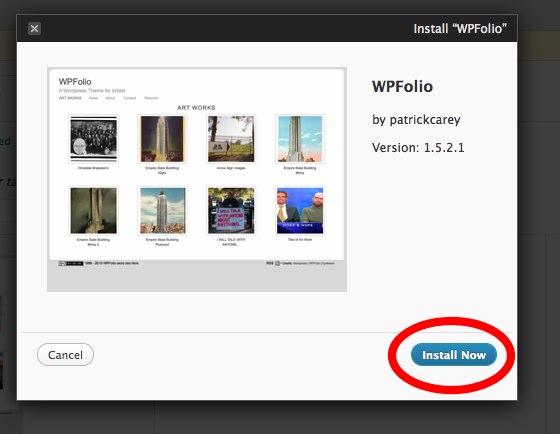Click the dialog title 'Install "WPFolio"'
This screenshot has height=434, width=560.
click(x=460, y=29)
